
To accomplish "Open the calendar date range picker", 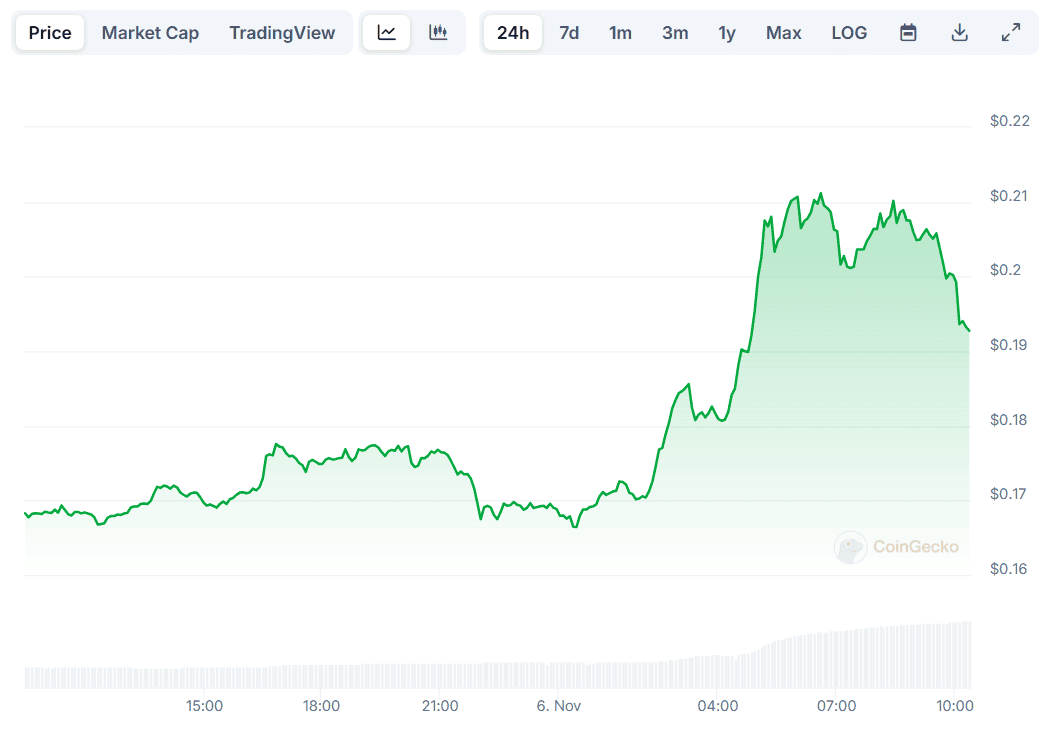I will [908, 33].
